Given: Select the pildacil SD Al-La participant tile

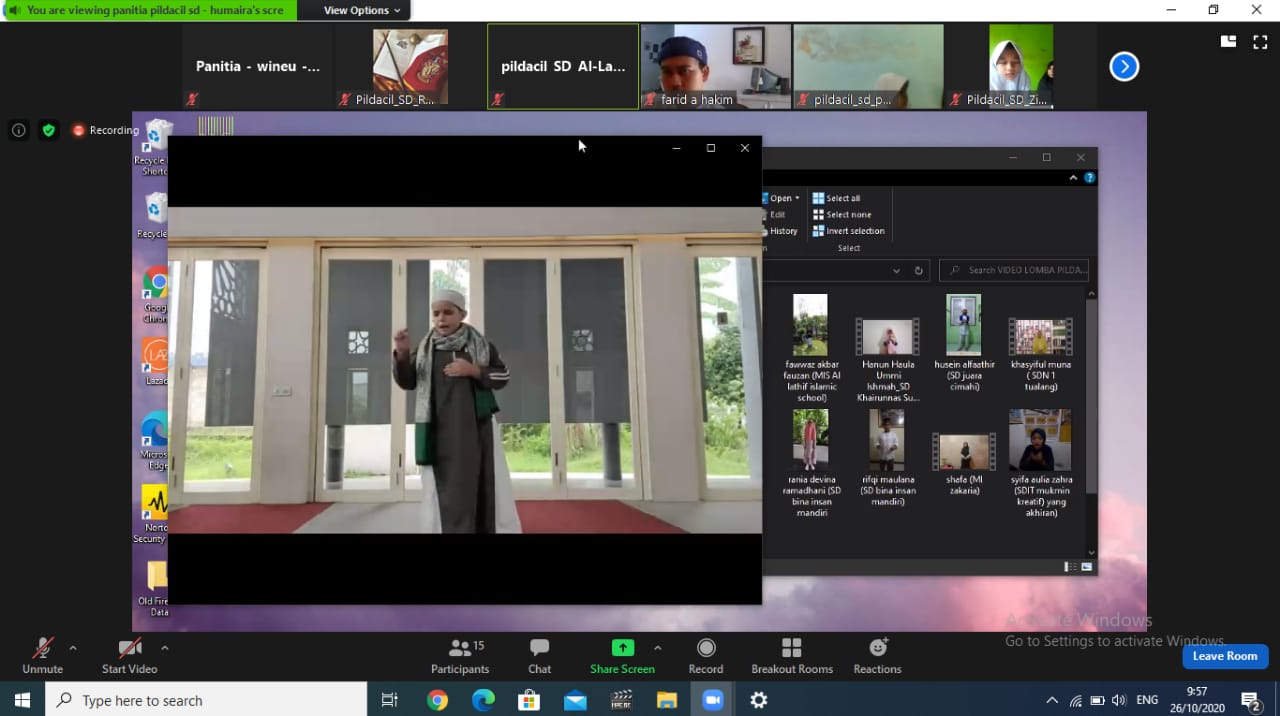Looking at the screenshot, I should click(563, 67).
